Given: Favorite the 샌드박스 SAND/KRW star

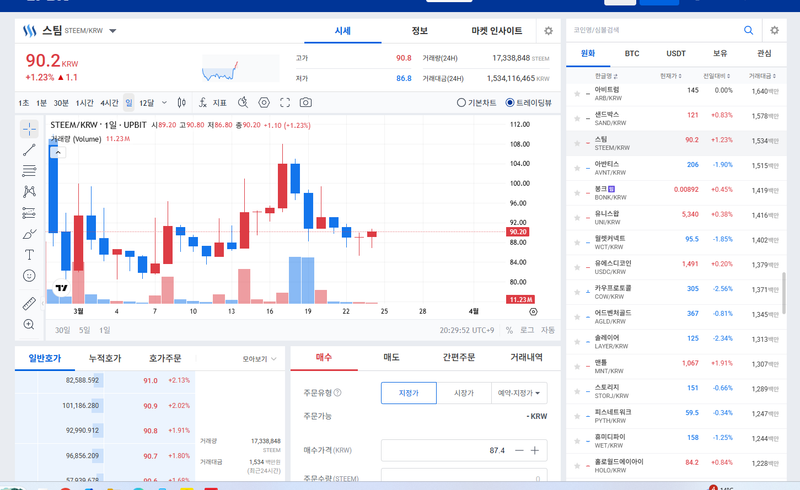Looking at the screenshot, I should [577, 116].
